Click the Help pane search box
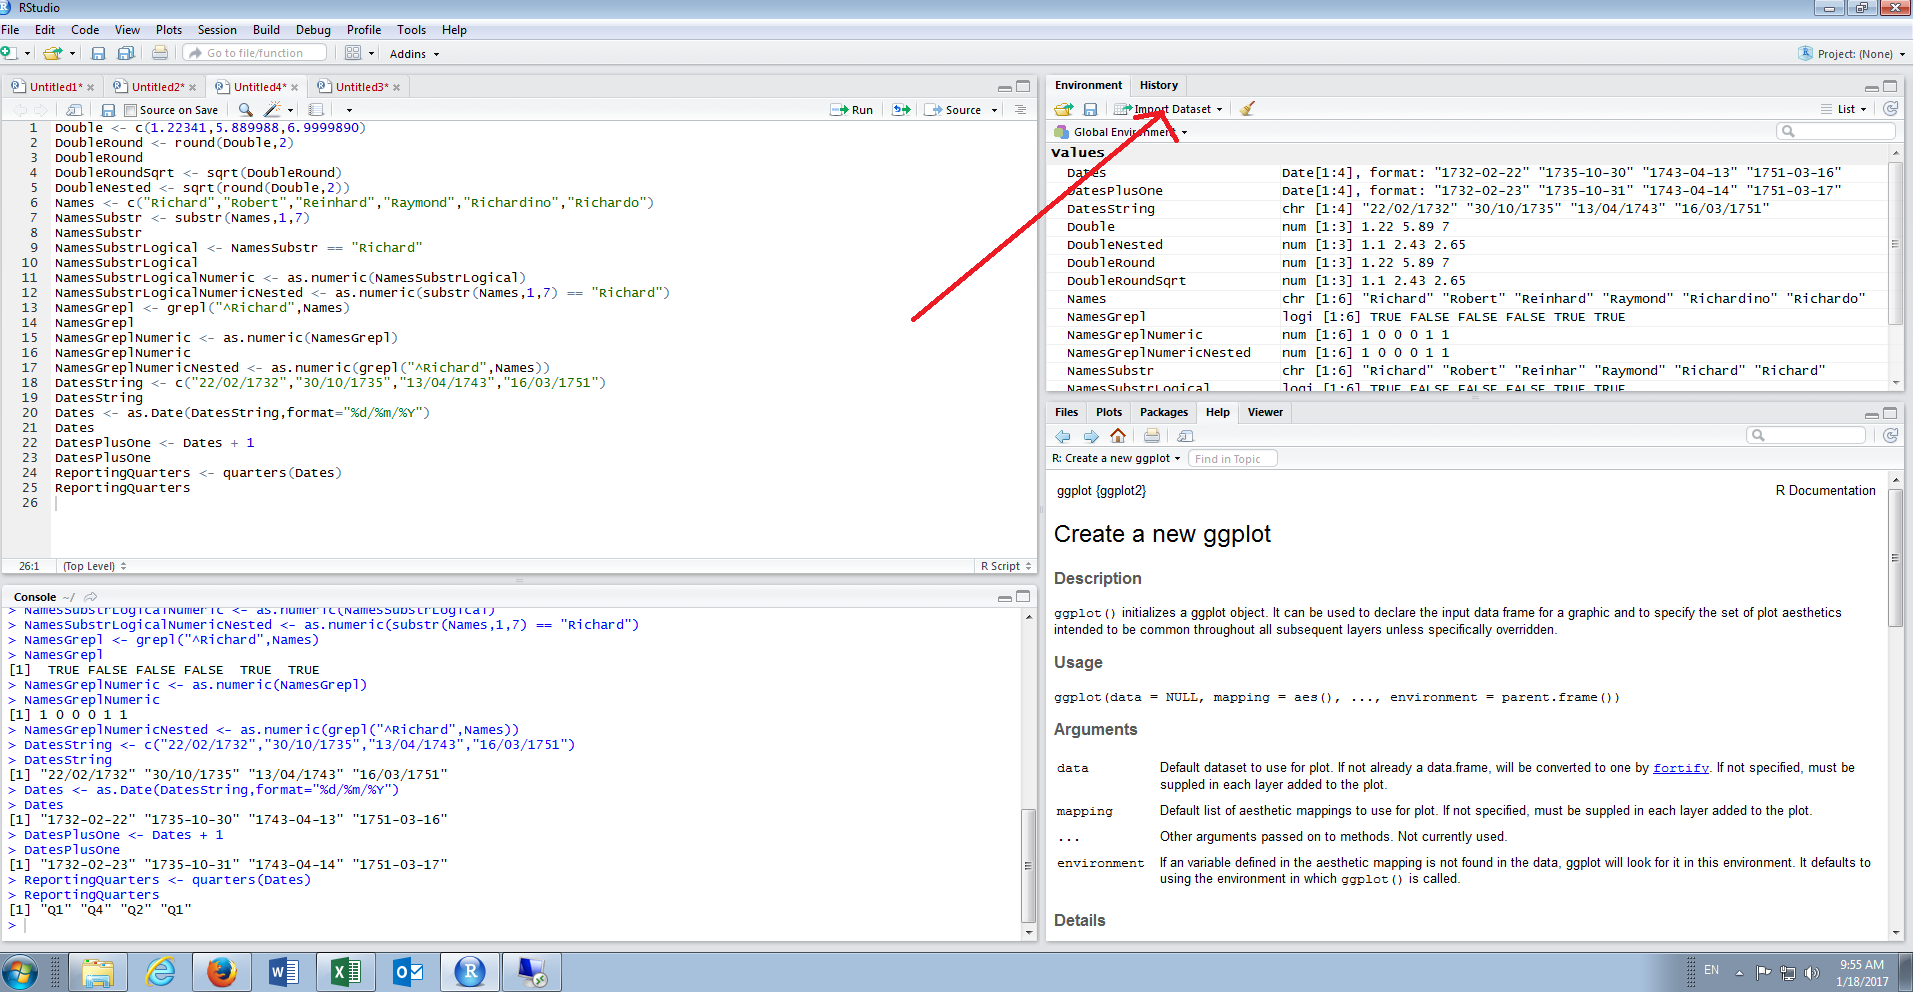 (x=1806, y=435)
